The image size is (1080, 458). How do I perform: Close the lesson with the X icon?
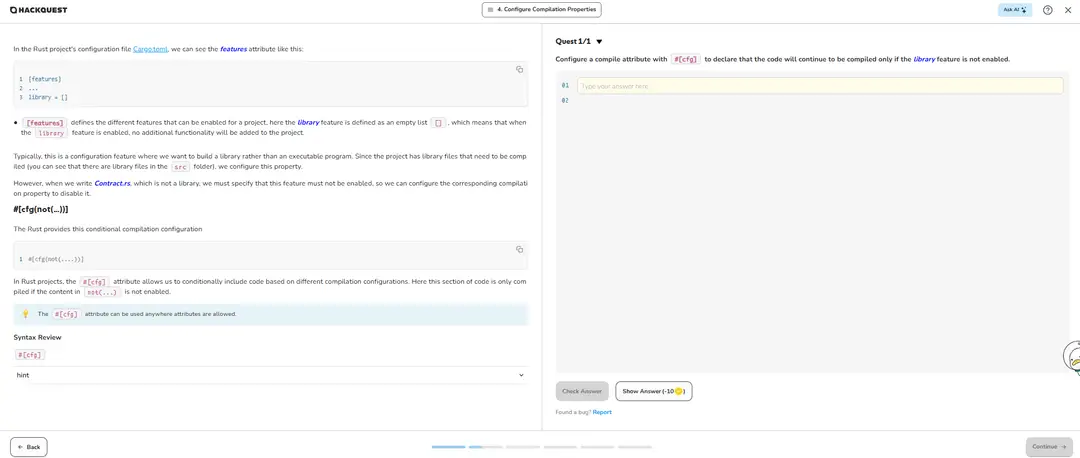click(x=1068, y=10)
